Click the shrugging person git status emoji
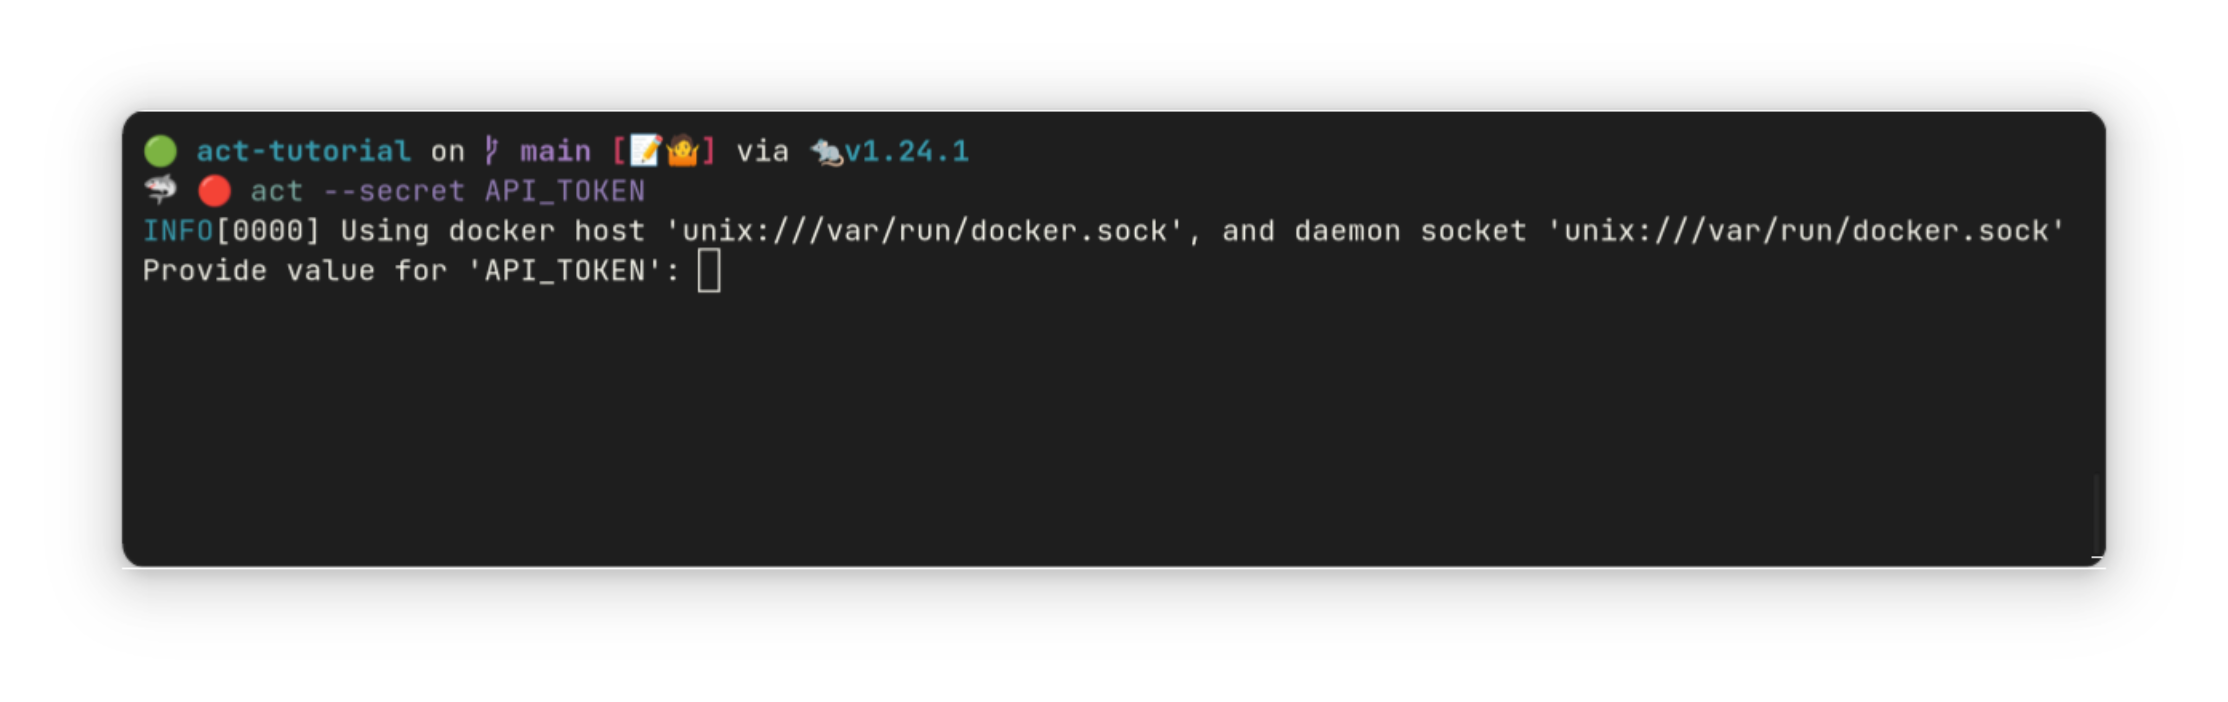2228x702 pixels. tap(682, 151)
